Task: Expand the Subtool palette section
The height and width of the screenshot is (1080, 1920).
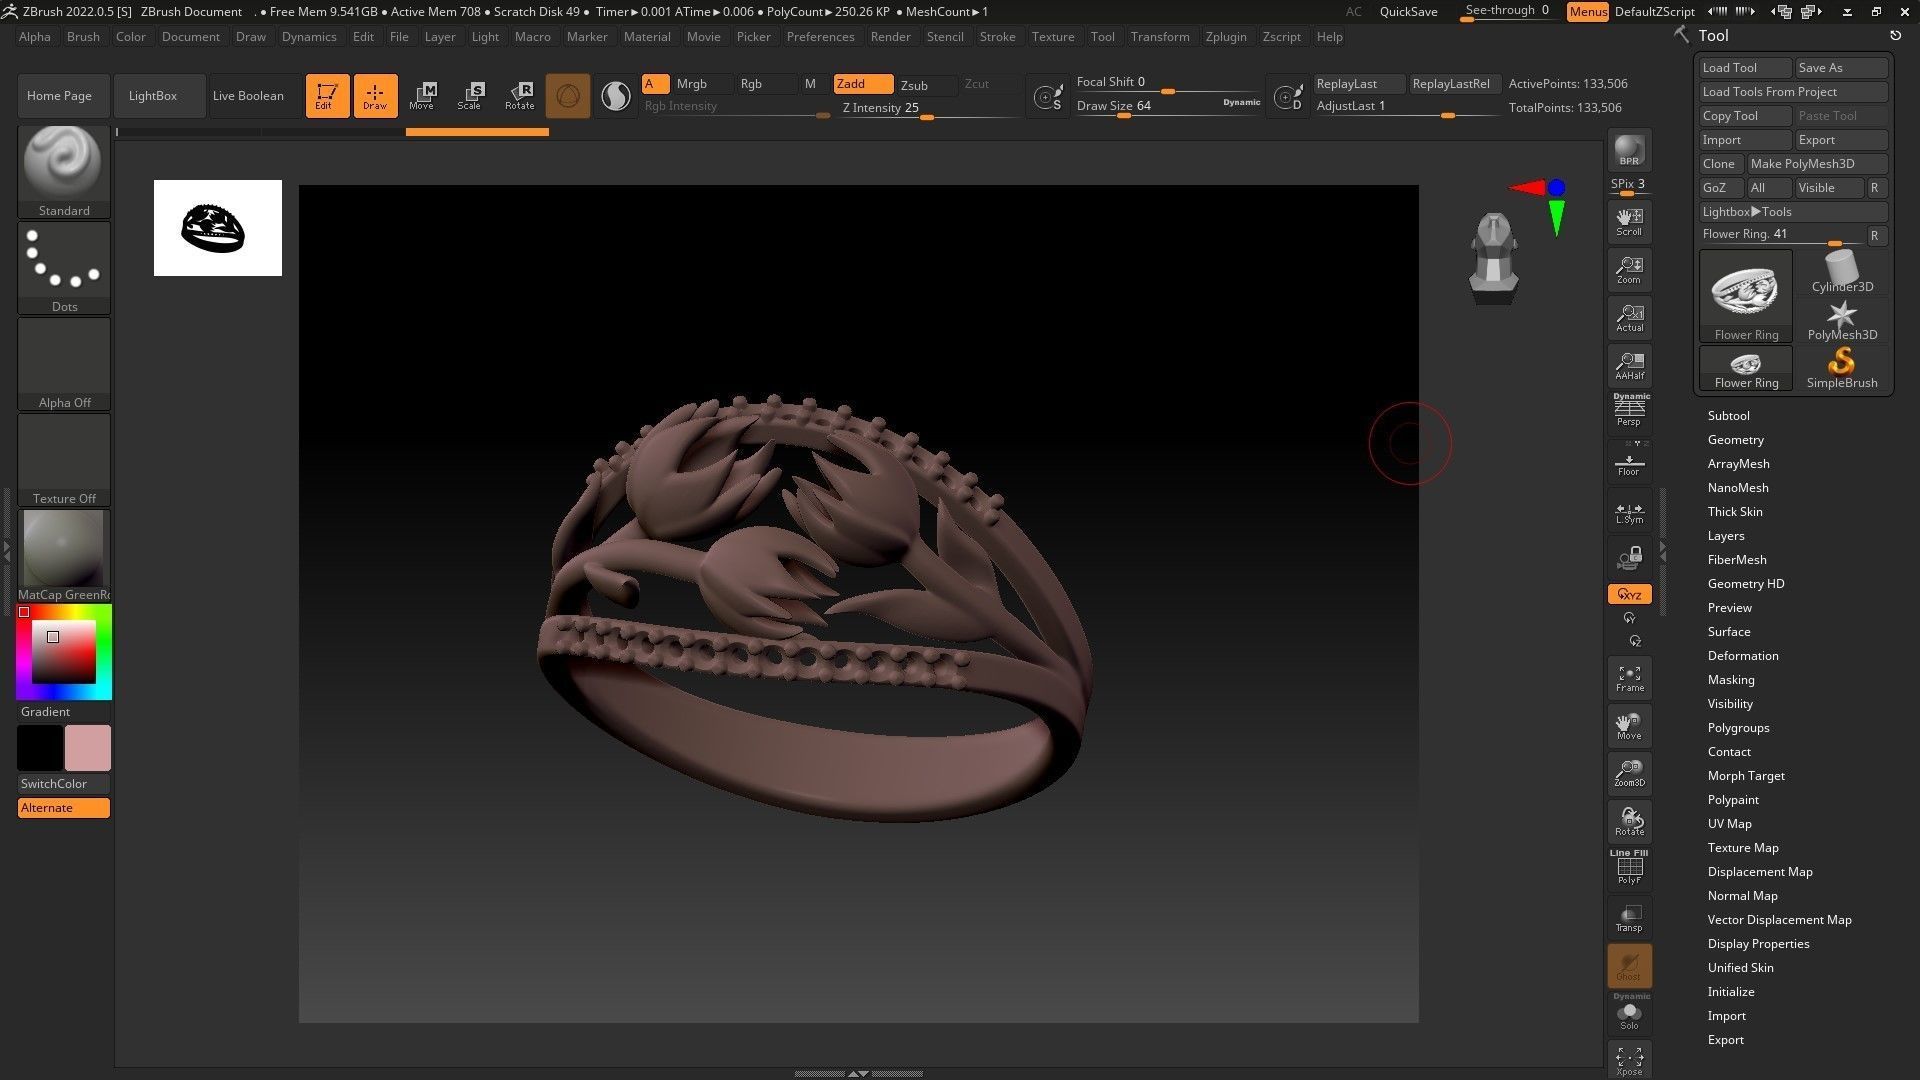Action: tap(1728, 415)
